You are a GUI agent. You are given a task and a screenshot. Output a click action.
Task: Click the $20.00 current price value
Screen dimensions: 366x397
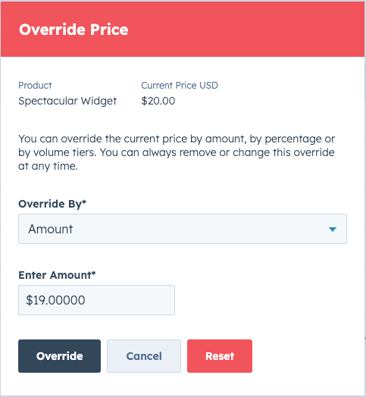(158, 101)
